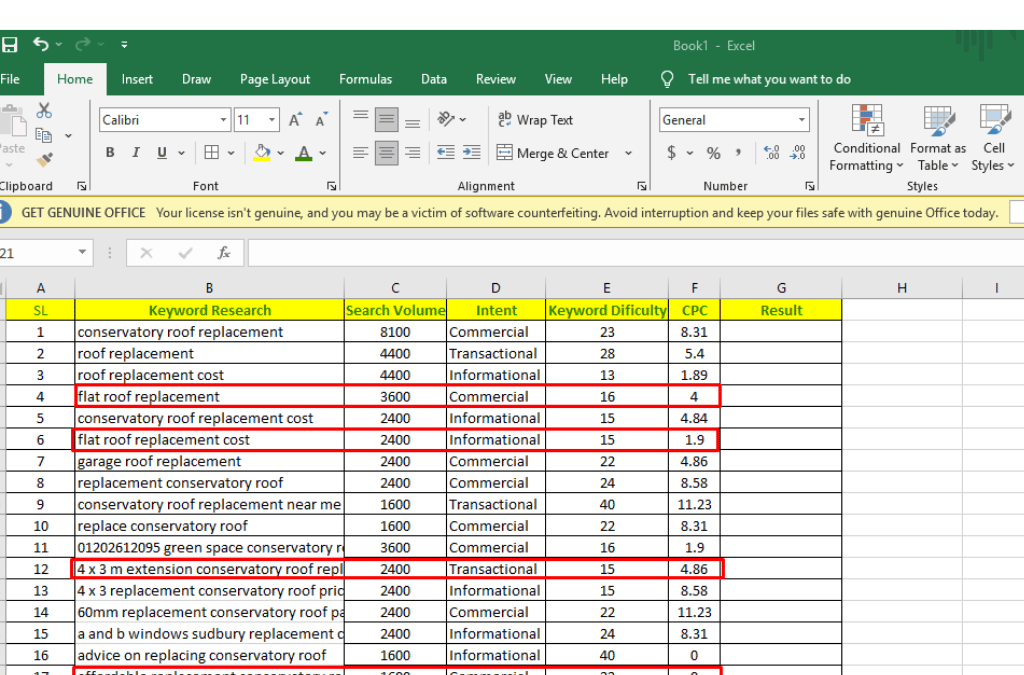Apply Percent Style
Viewport: 1024px width, 675px height.
click(x=713, y=153)
